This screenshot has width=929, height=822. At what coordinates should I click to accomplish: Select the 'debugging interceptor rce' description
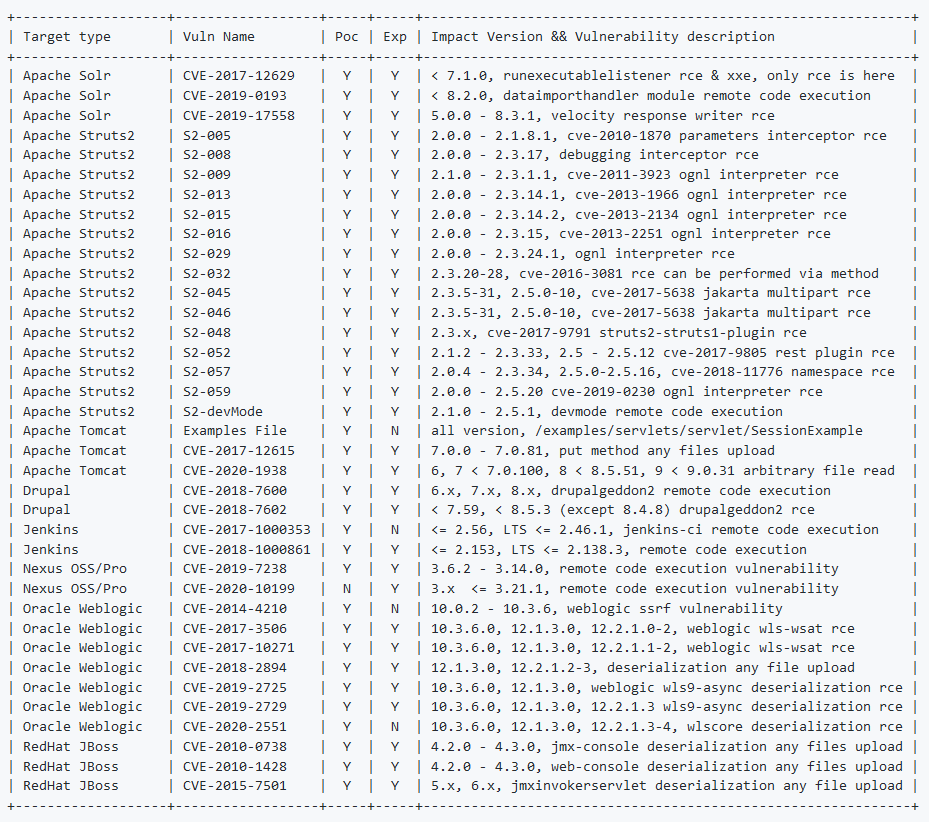[x=658, y=155]
